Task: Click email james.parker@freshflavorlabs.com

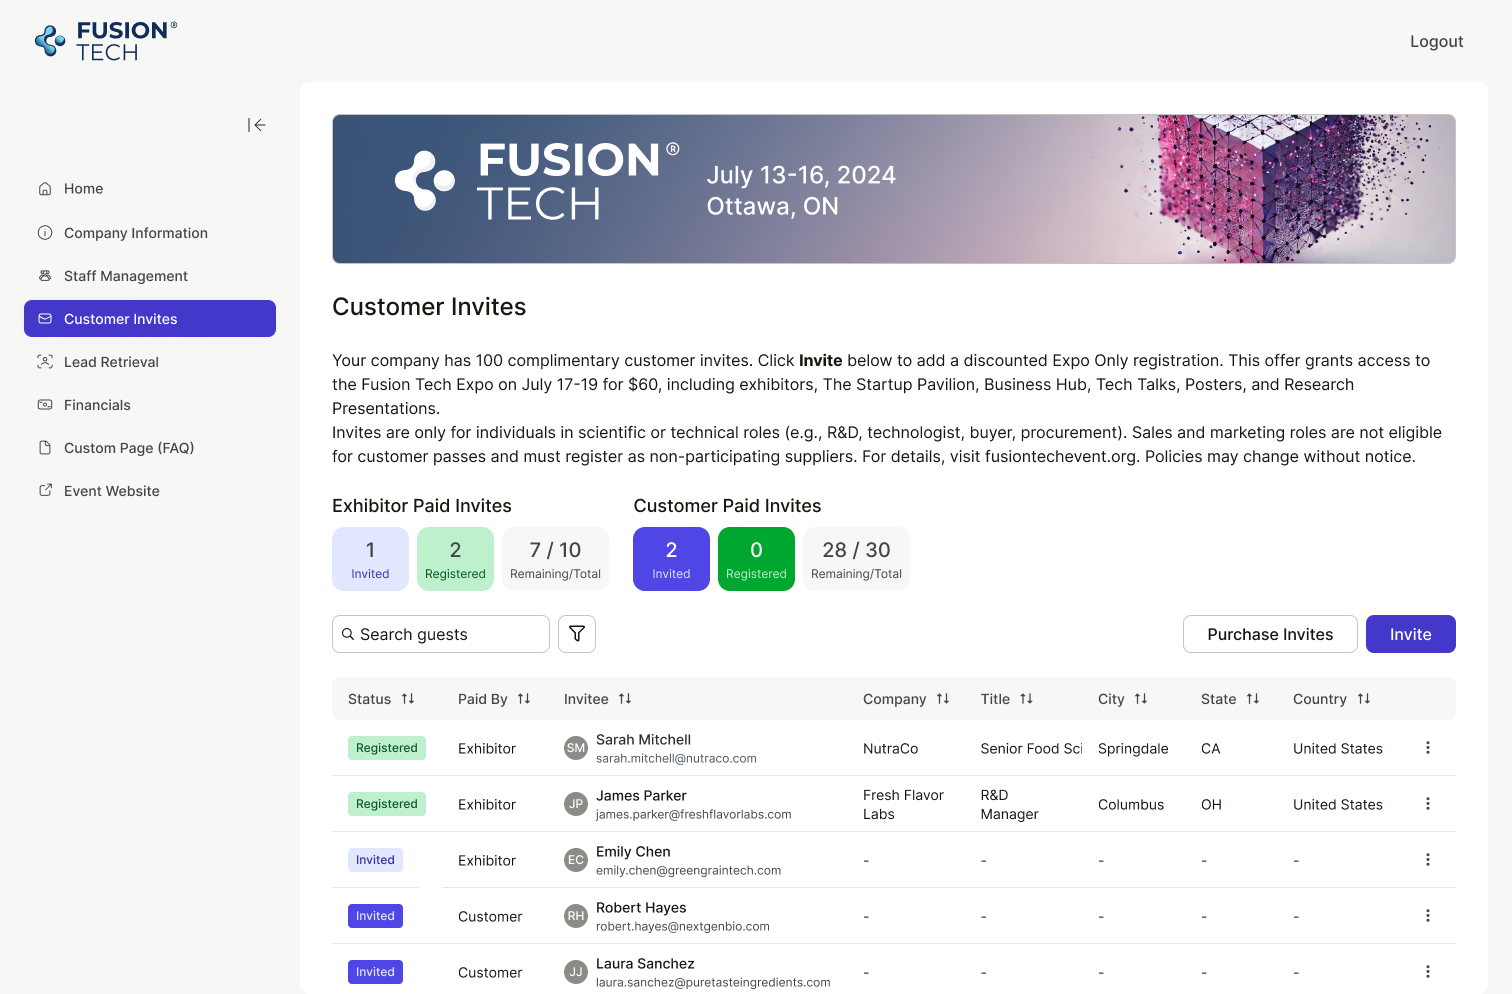Action: (x=693, y=815)
